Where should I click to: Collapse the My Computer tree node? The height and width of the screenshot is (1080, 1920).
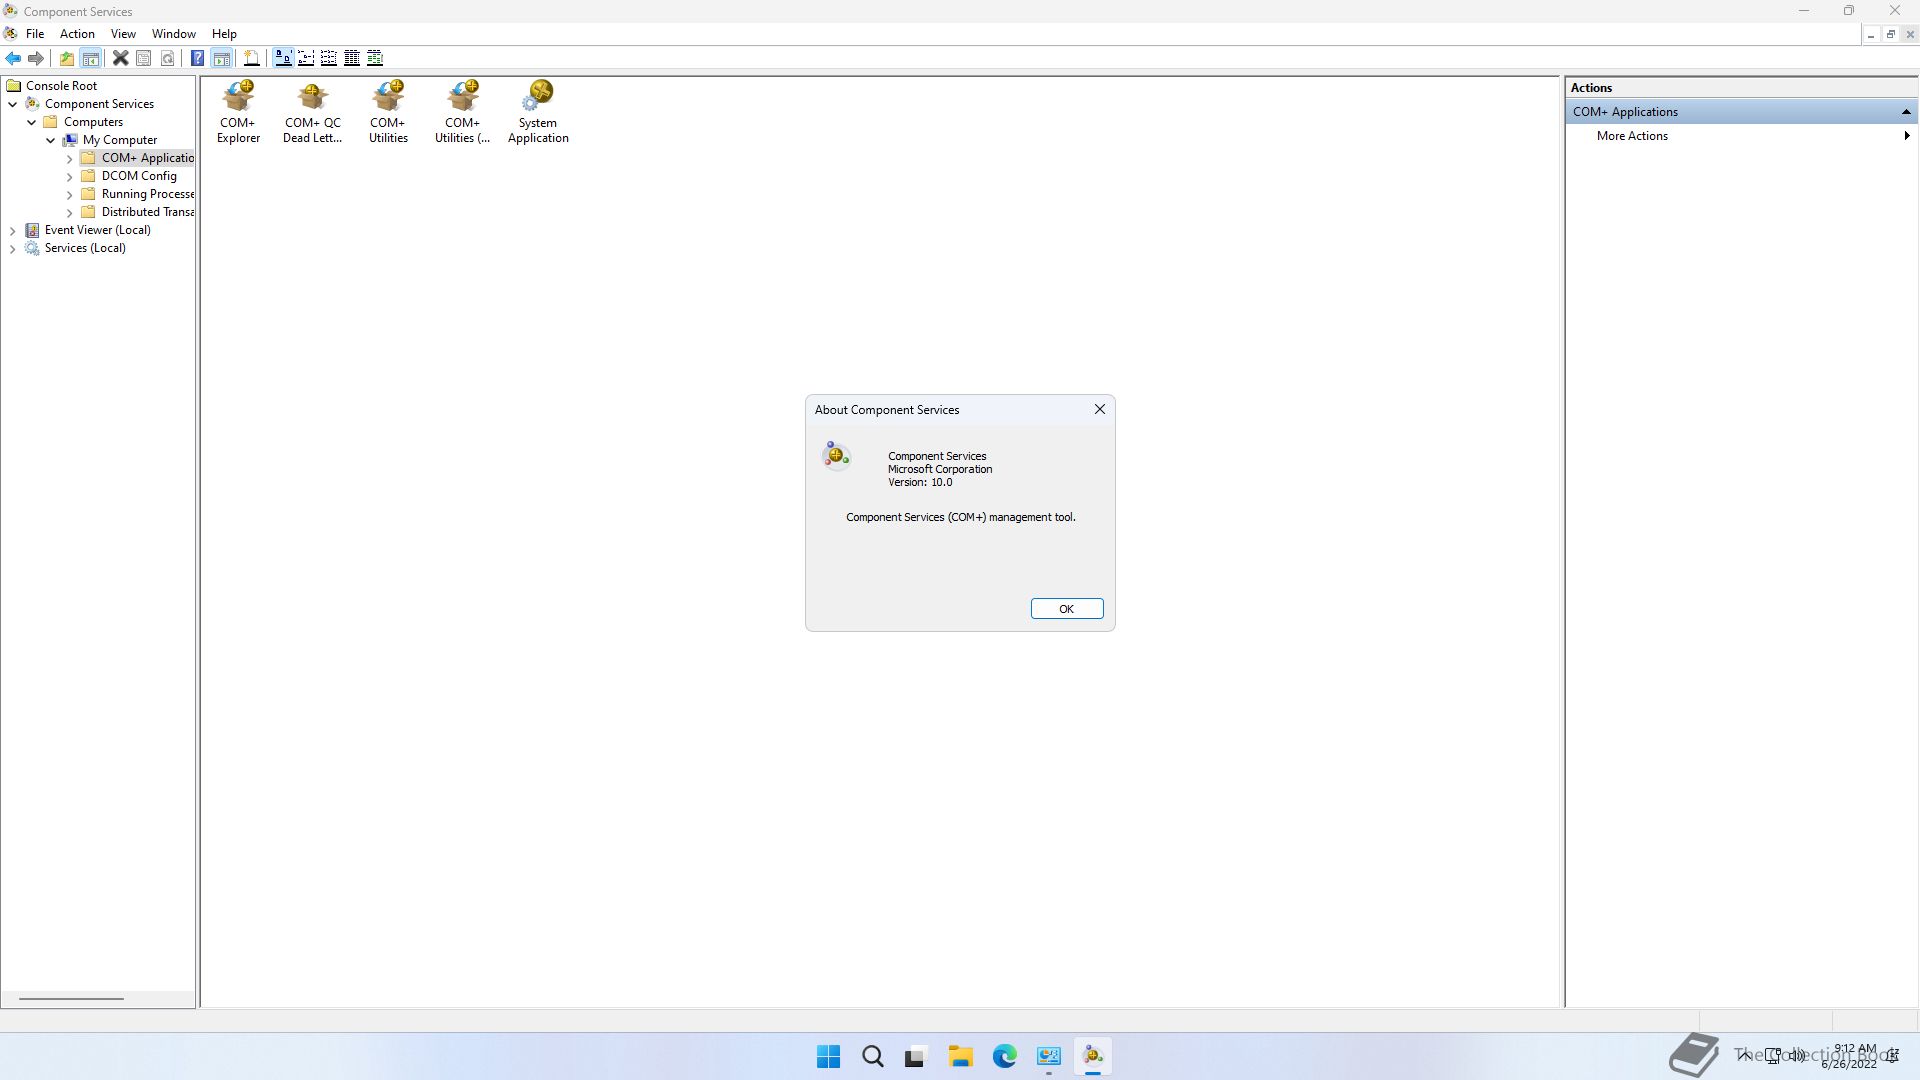(x=50, y=141)
